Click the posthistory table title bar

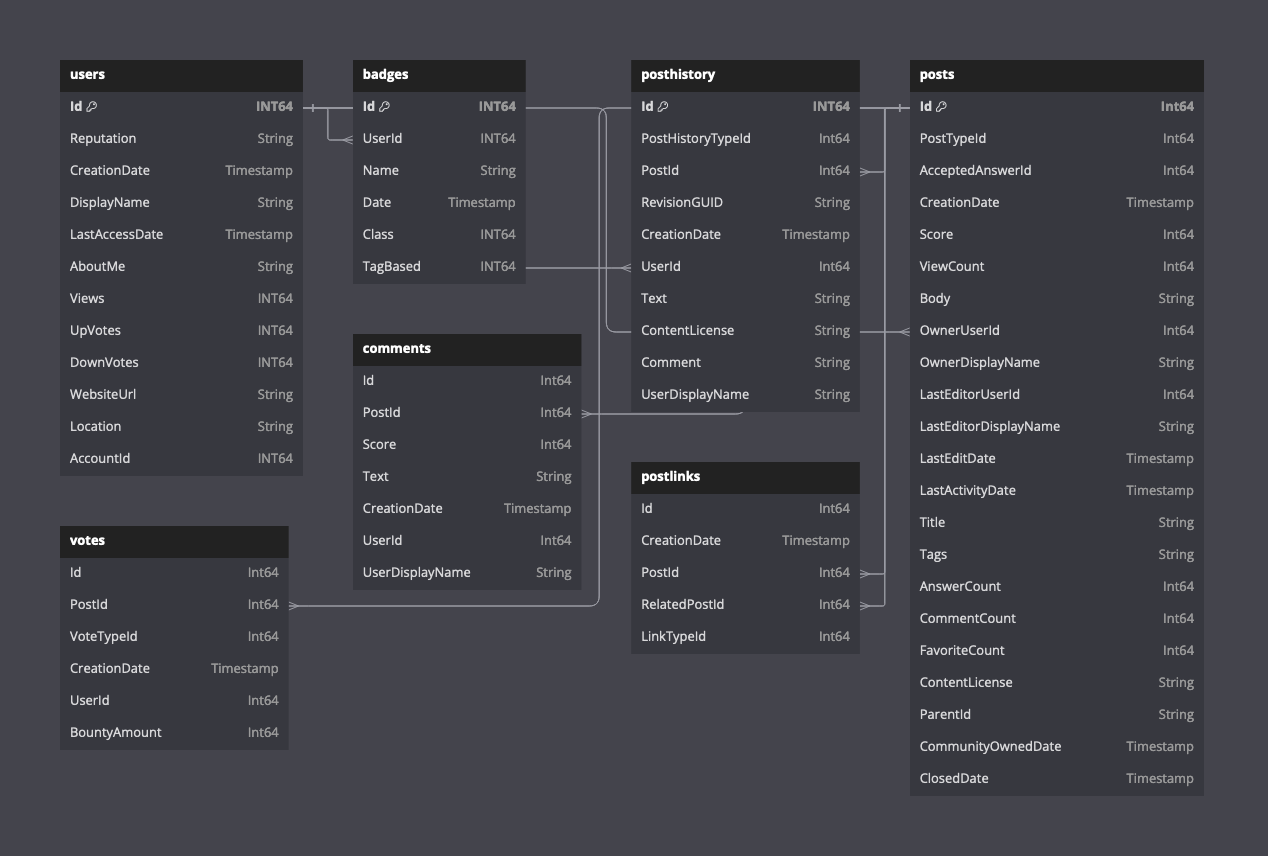[x=744, y=74]
